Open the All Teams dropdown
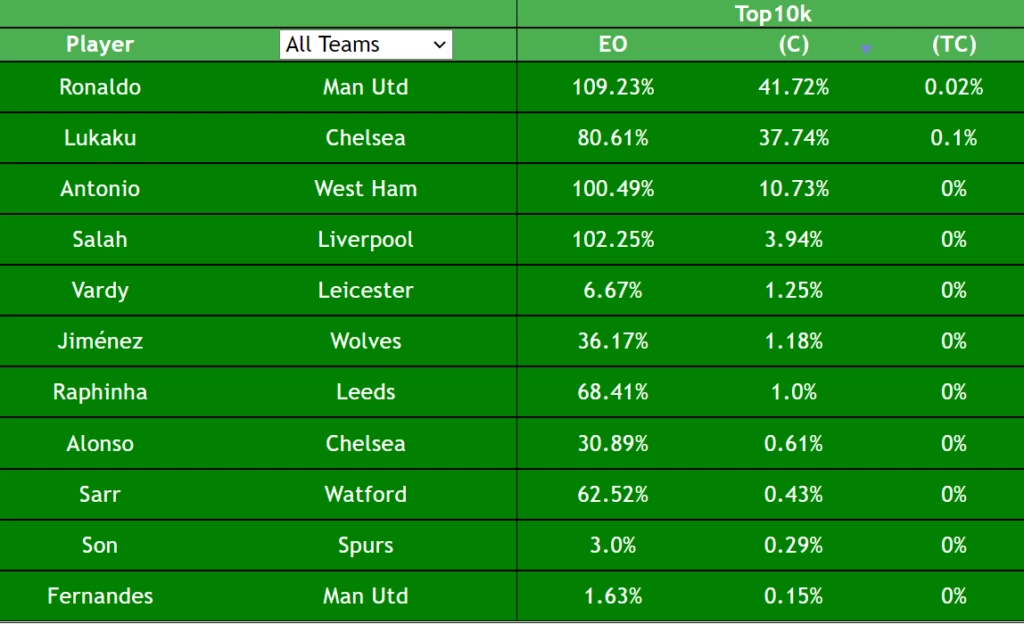Viewport: 1024px width, 624px height. pos(366,44)
